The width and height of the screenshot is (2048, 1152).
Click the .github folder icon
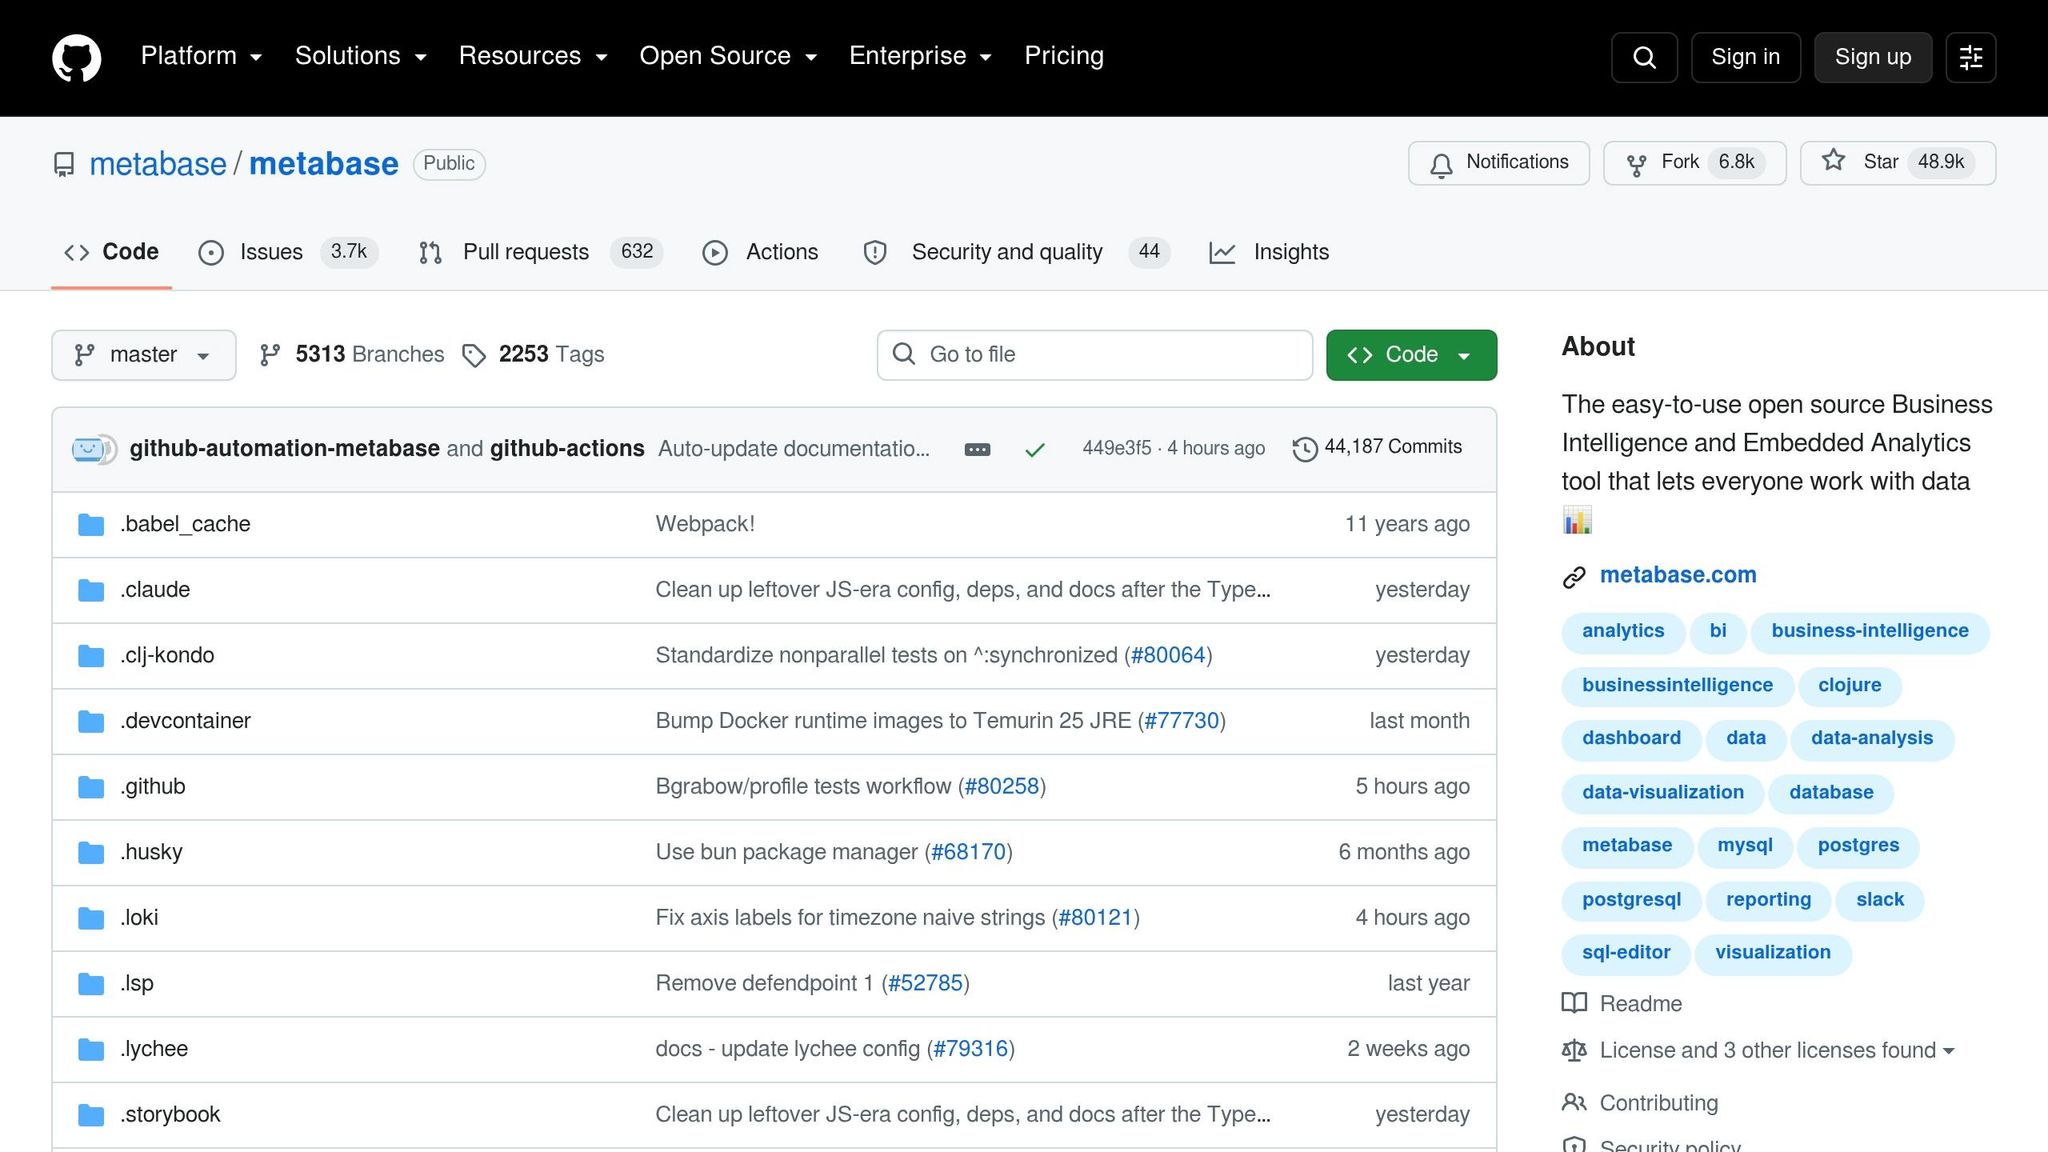[x=91, y=788]
